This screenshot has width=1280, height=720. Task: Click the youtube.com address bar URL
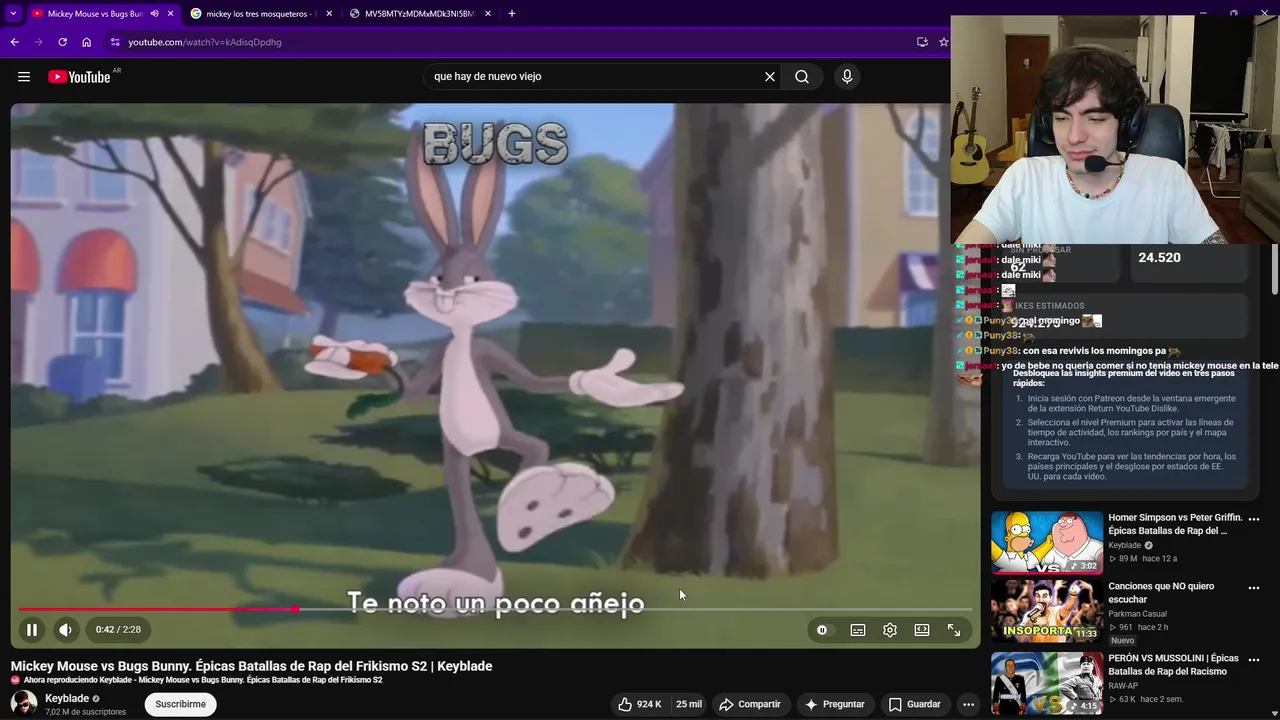click(x=205, y=42)
